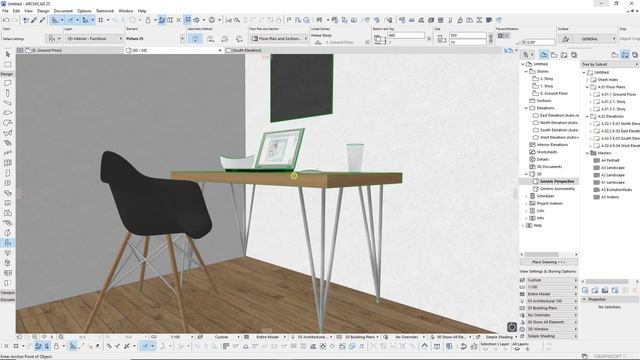
Task: Click the Worksheets icon in Navigator tree
Action: click(x=532, y=152)
